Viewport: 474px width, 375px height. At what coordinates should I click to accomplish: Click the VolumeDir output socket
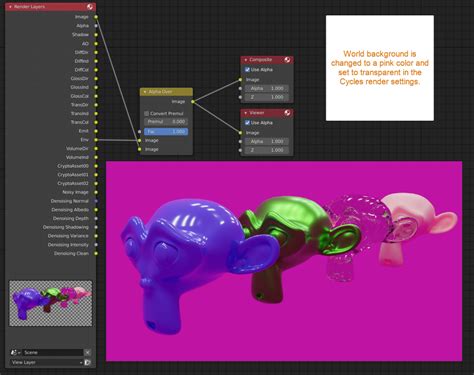(x=96, y=149)
